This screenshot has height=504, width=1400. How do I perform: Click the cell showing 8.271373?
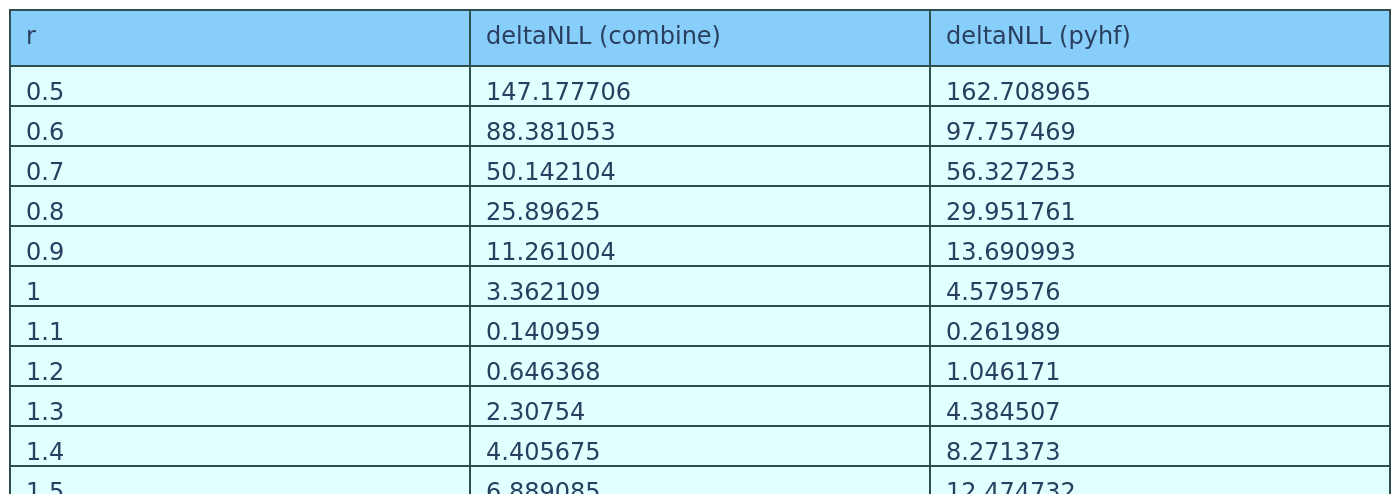(1160, 446)
